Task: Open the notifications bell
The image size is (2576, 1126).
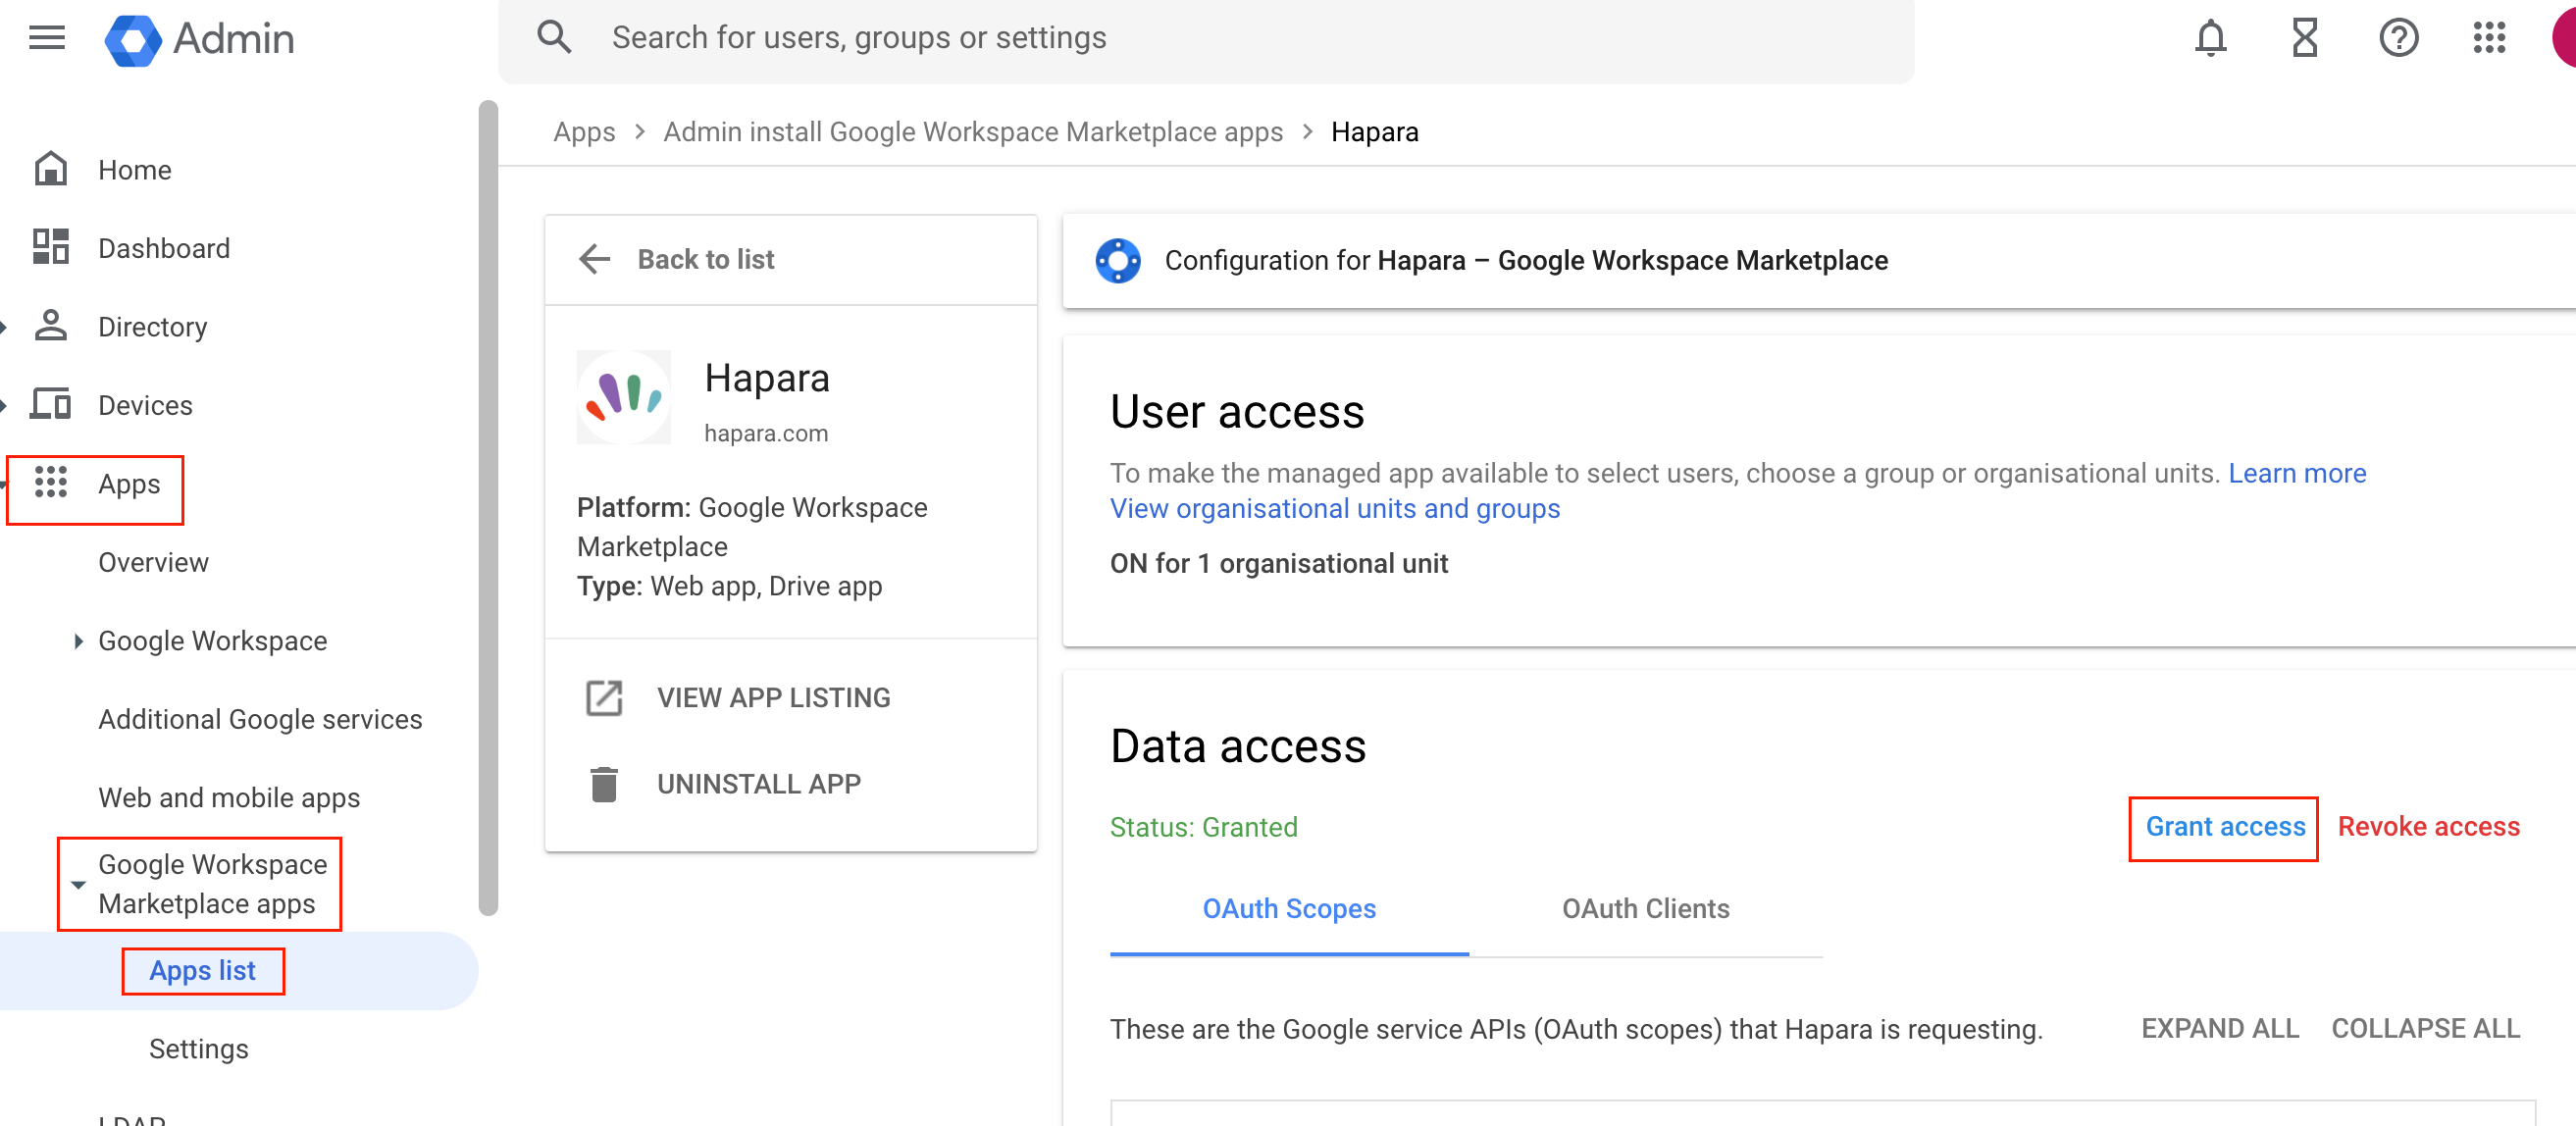Action: tap(2210, 39)
